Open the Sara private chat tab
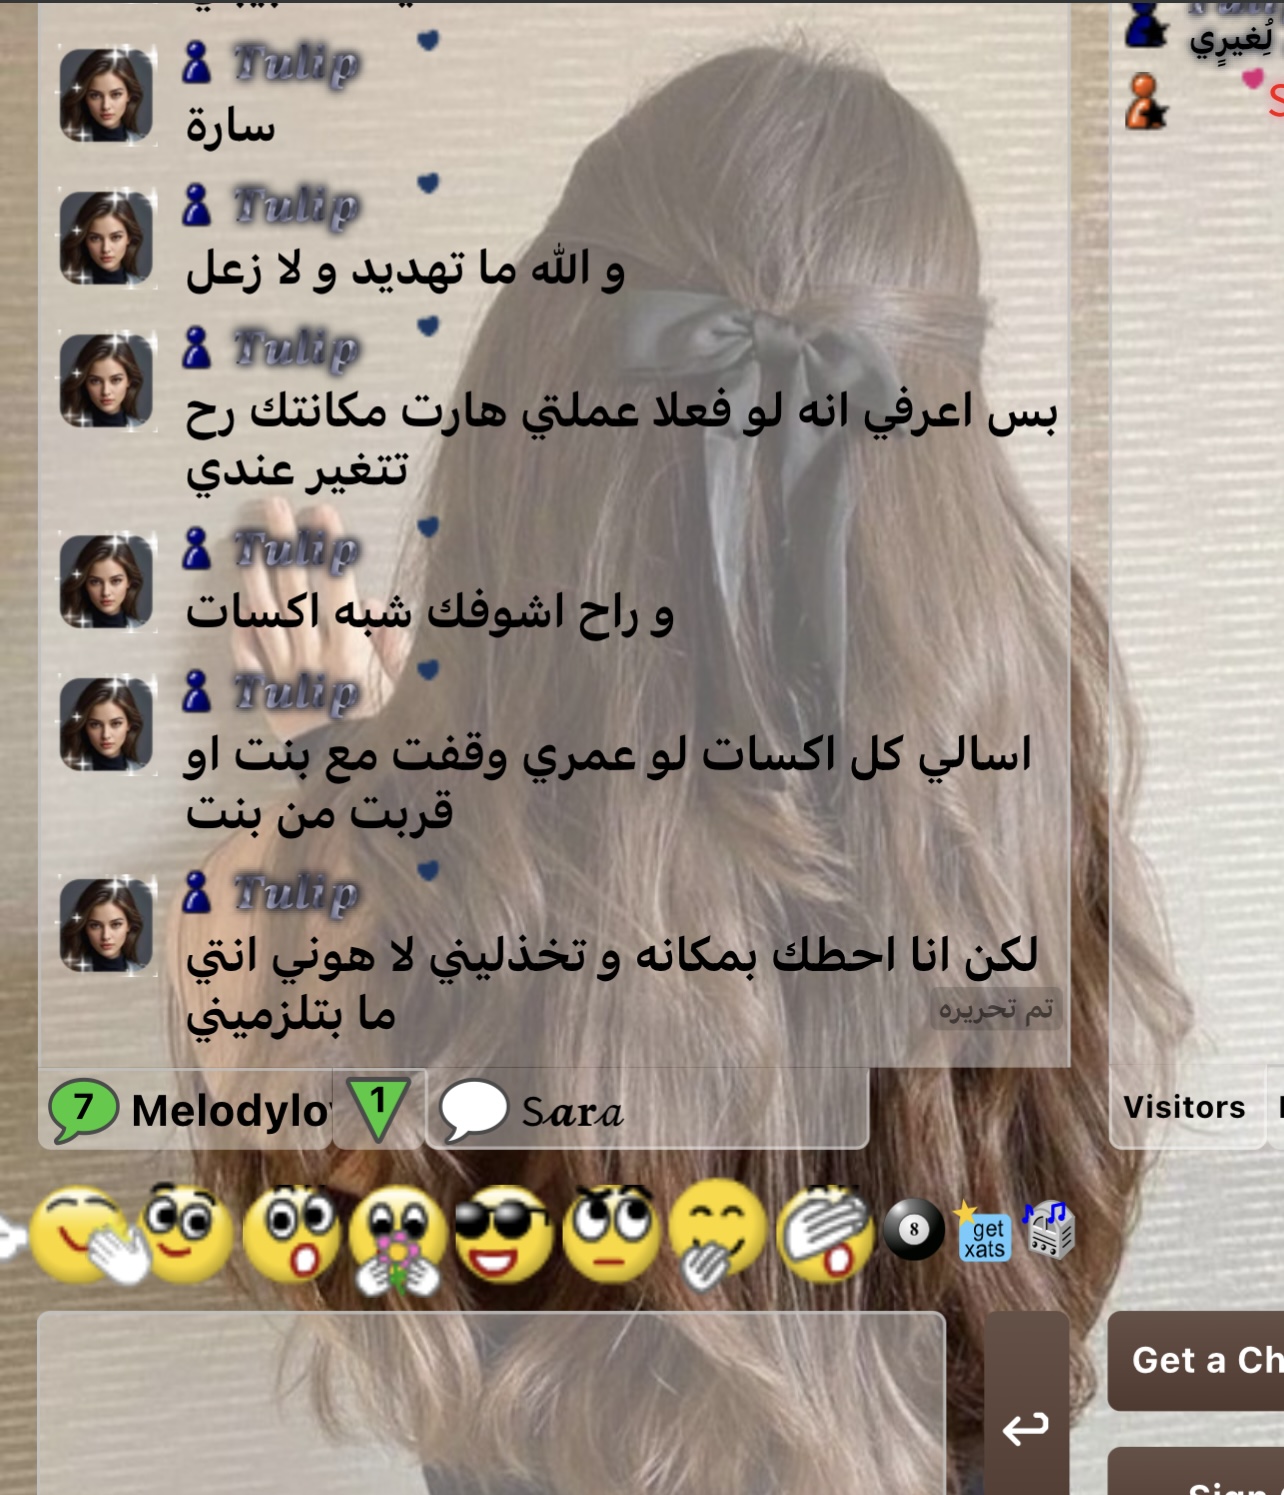The height and width of the screenshot is (1495, 1284). [646, 1110]
